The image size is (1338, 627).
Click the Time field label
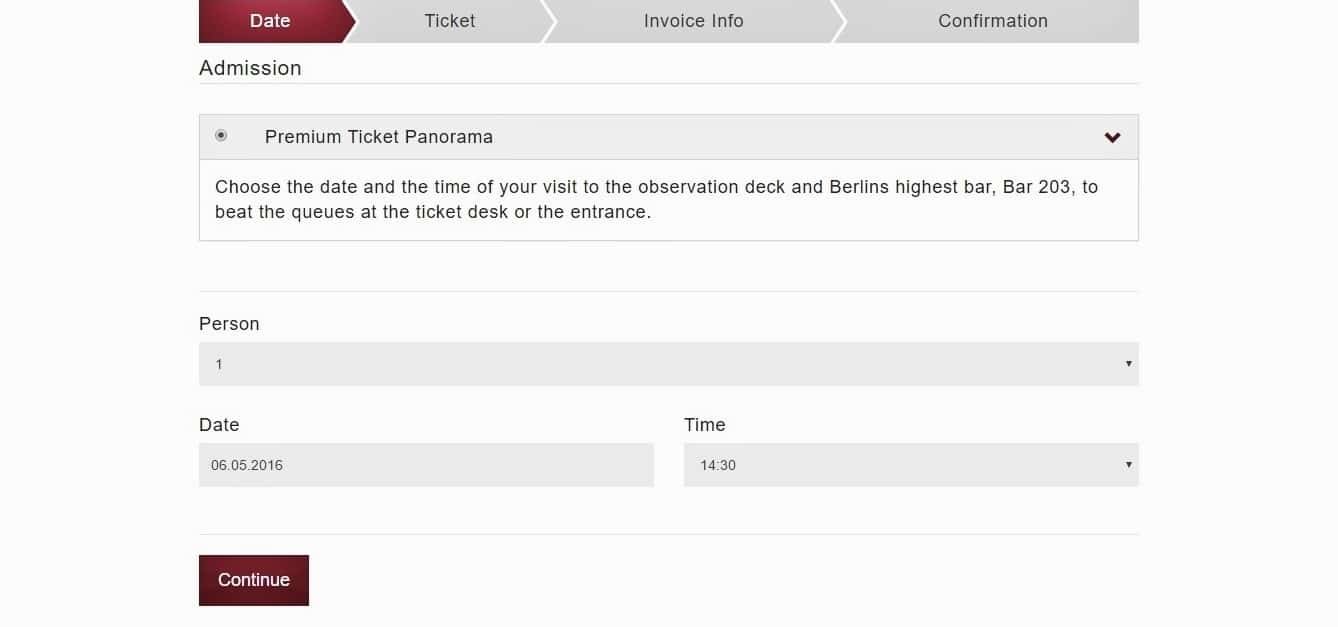704,425
